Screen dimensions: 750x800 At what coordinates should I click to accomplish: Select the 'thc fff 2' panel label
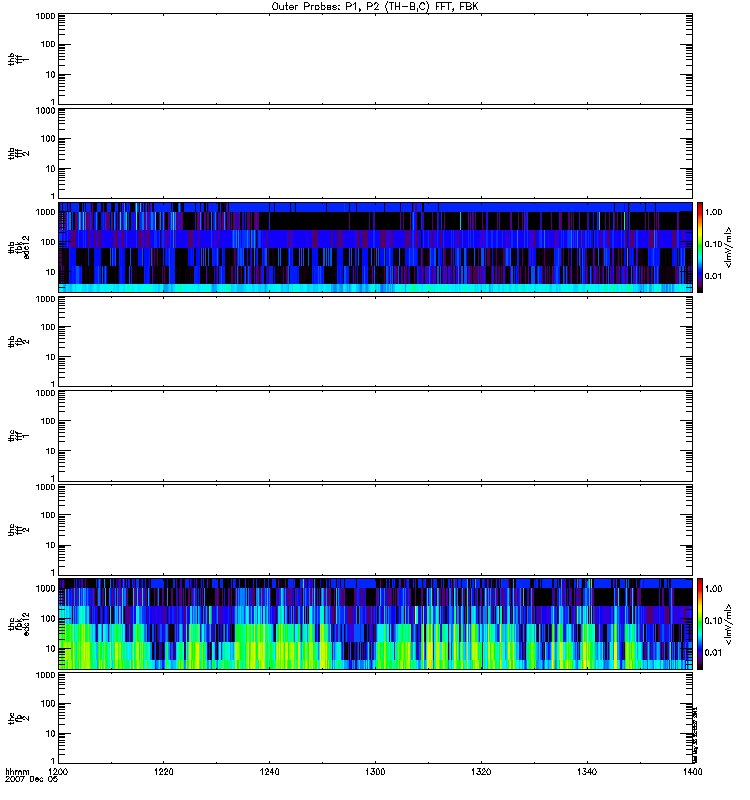tap(18, 530)
